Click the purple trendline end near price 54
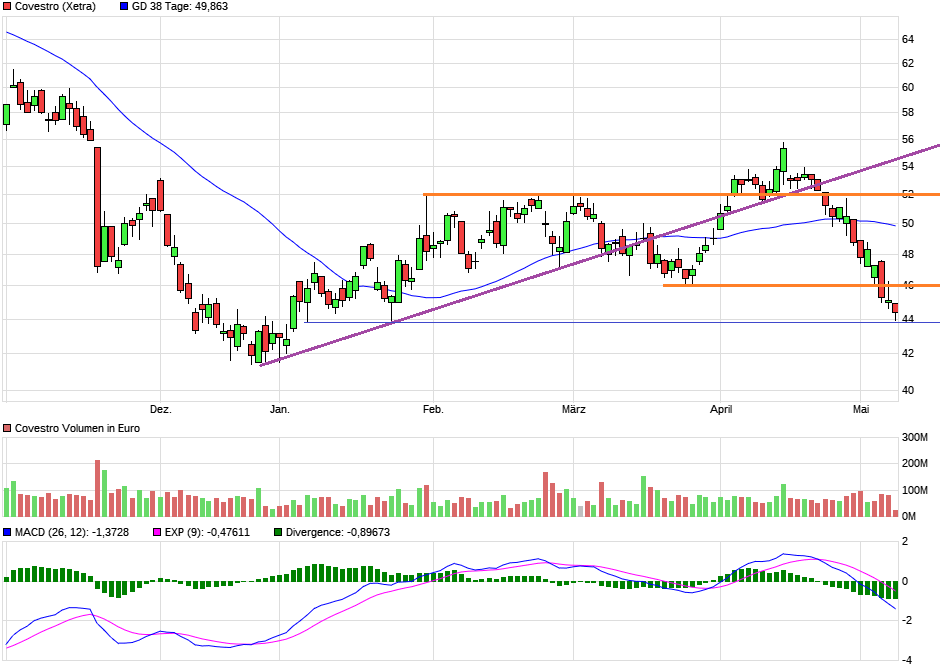940x670 pixels. 935,146
